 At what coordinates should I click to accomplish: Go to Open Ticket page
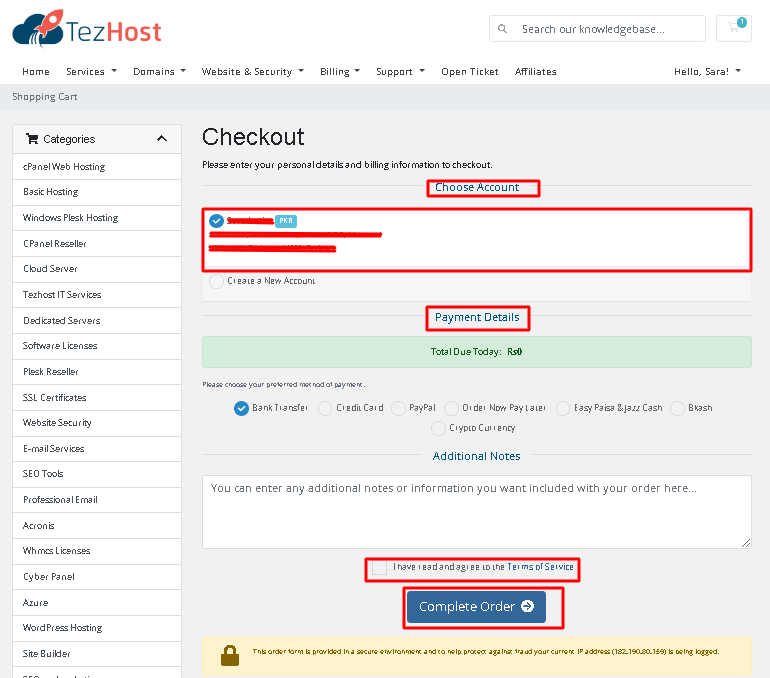[469, 72]
